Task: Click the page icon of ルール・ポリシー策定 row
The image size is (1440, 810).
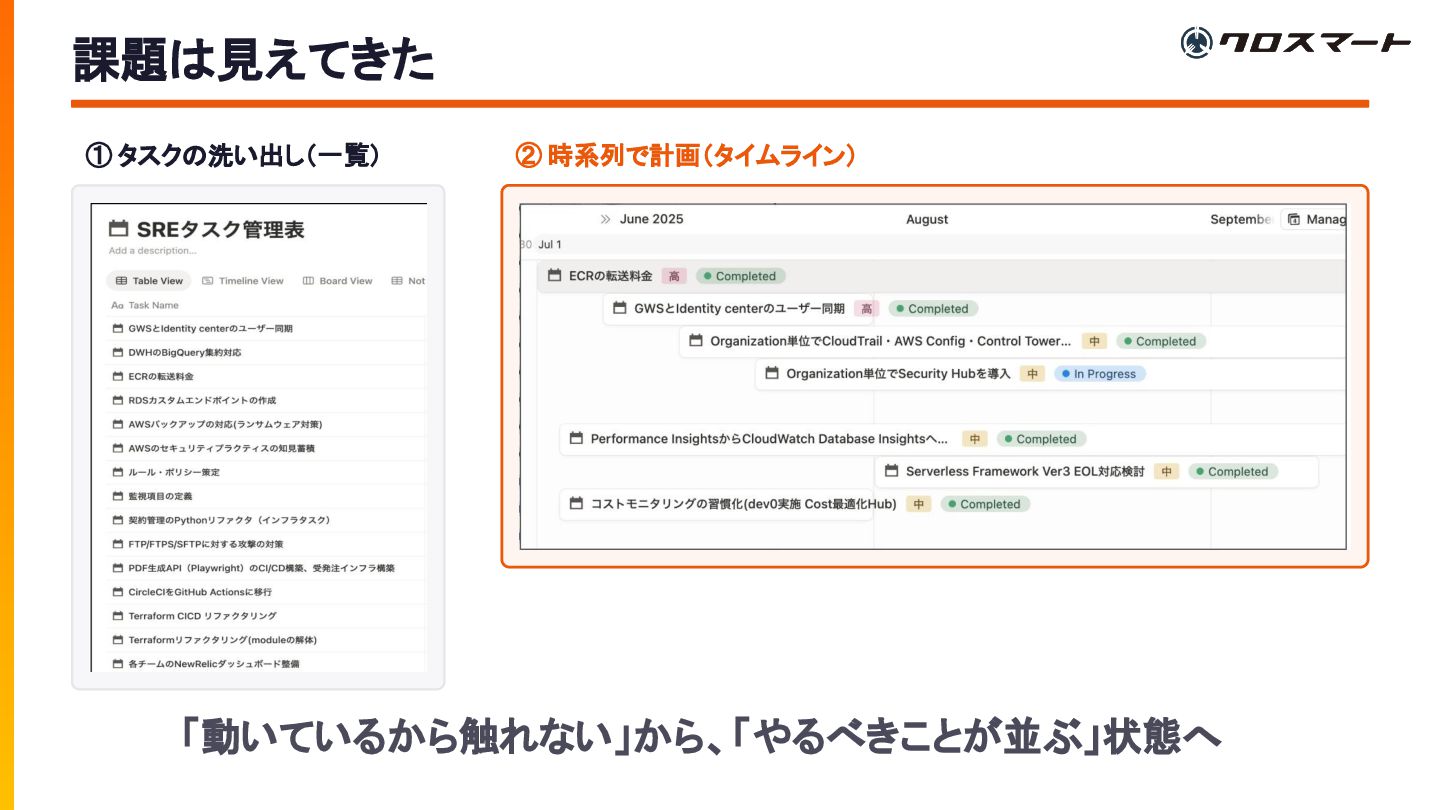Action: [117, 472]
